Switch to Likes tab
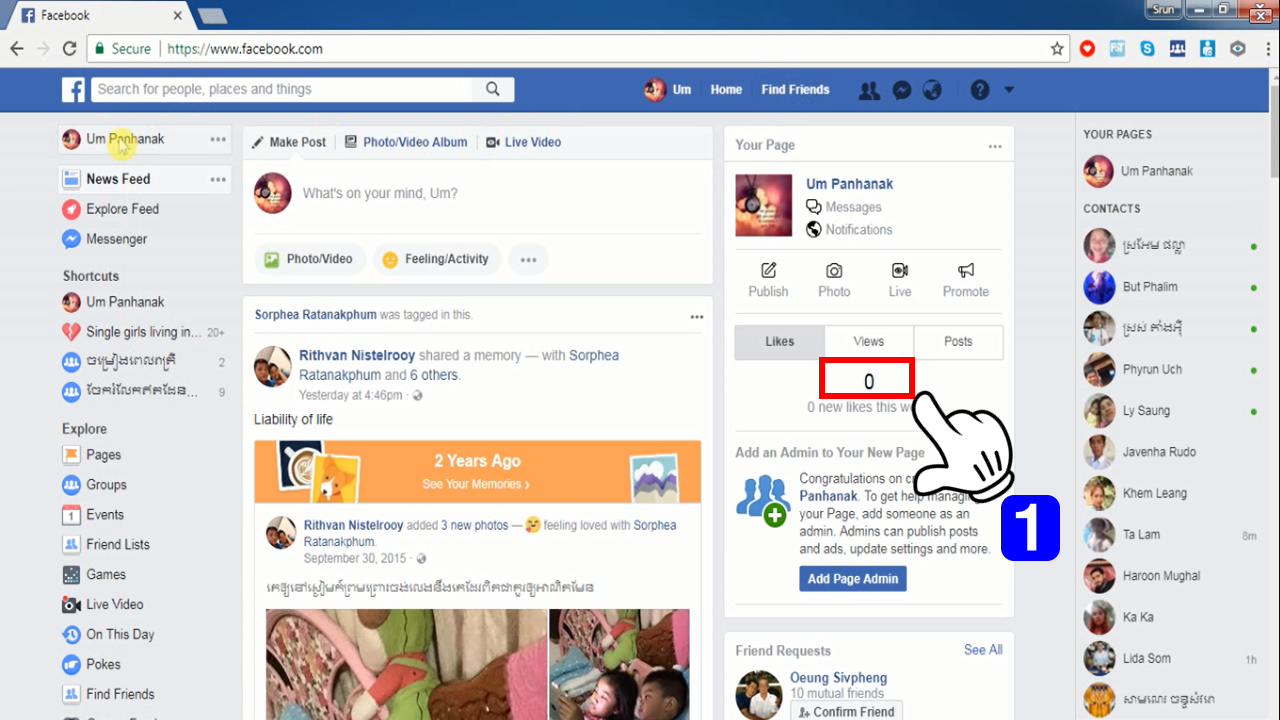 780,341
